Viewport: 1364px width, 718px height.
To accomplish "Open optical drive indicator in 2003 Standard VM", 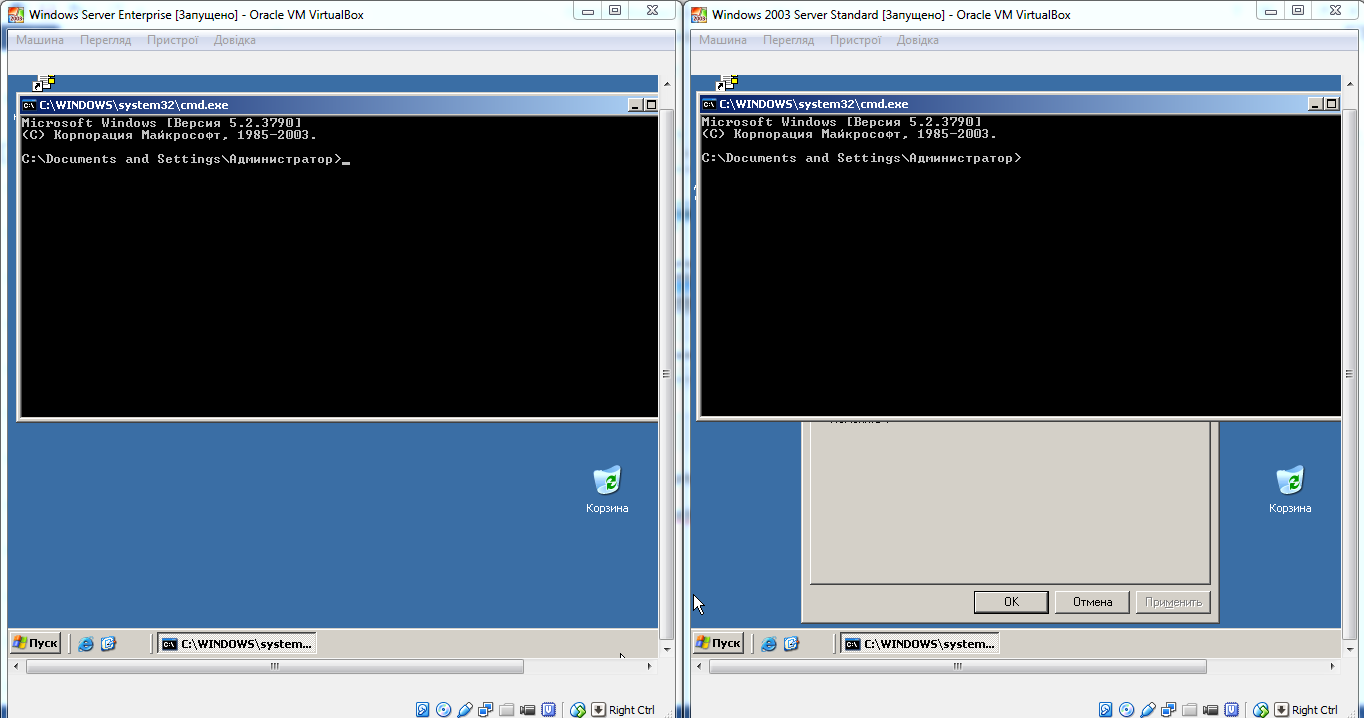I will coord(1126,710).
